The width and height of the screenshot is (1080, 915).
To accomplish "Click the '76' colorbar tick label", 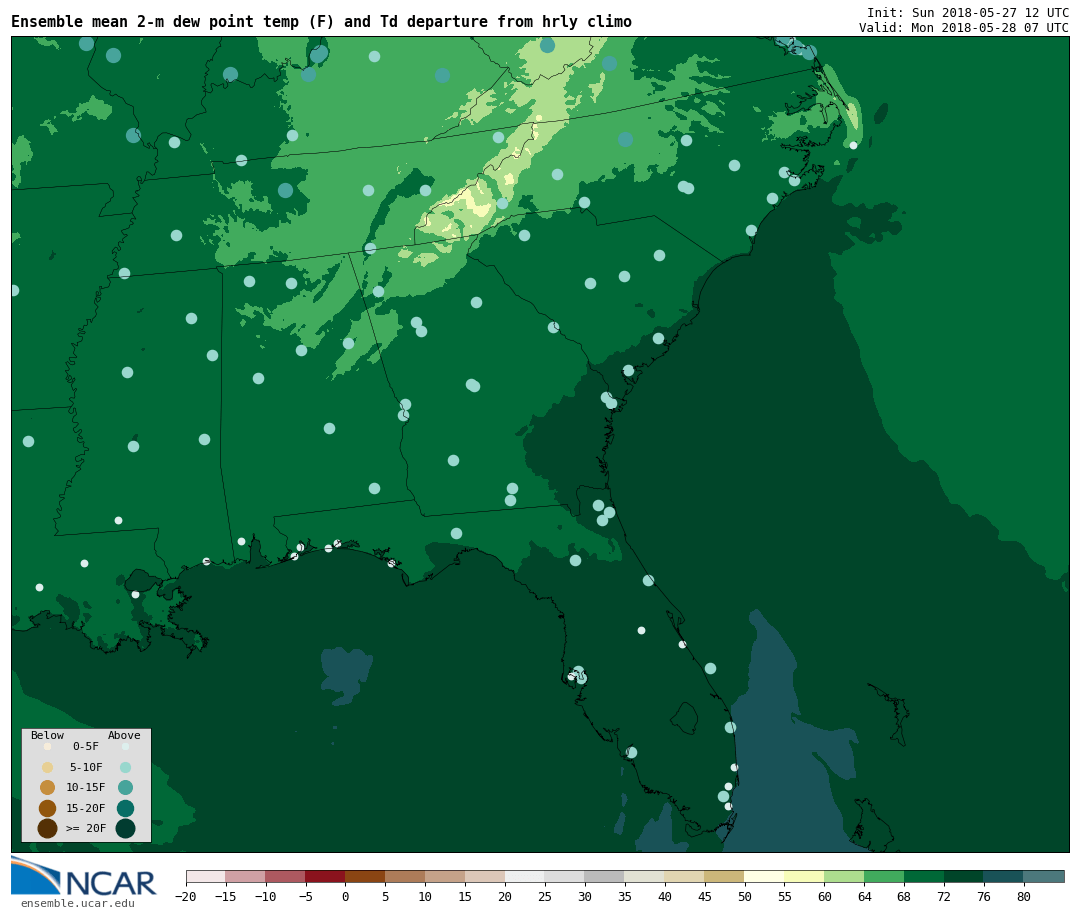I will 984,896.
